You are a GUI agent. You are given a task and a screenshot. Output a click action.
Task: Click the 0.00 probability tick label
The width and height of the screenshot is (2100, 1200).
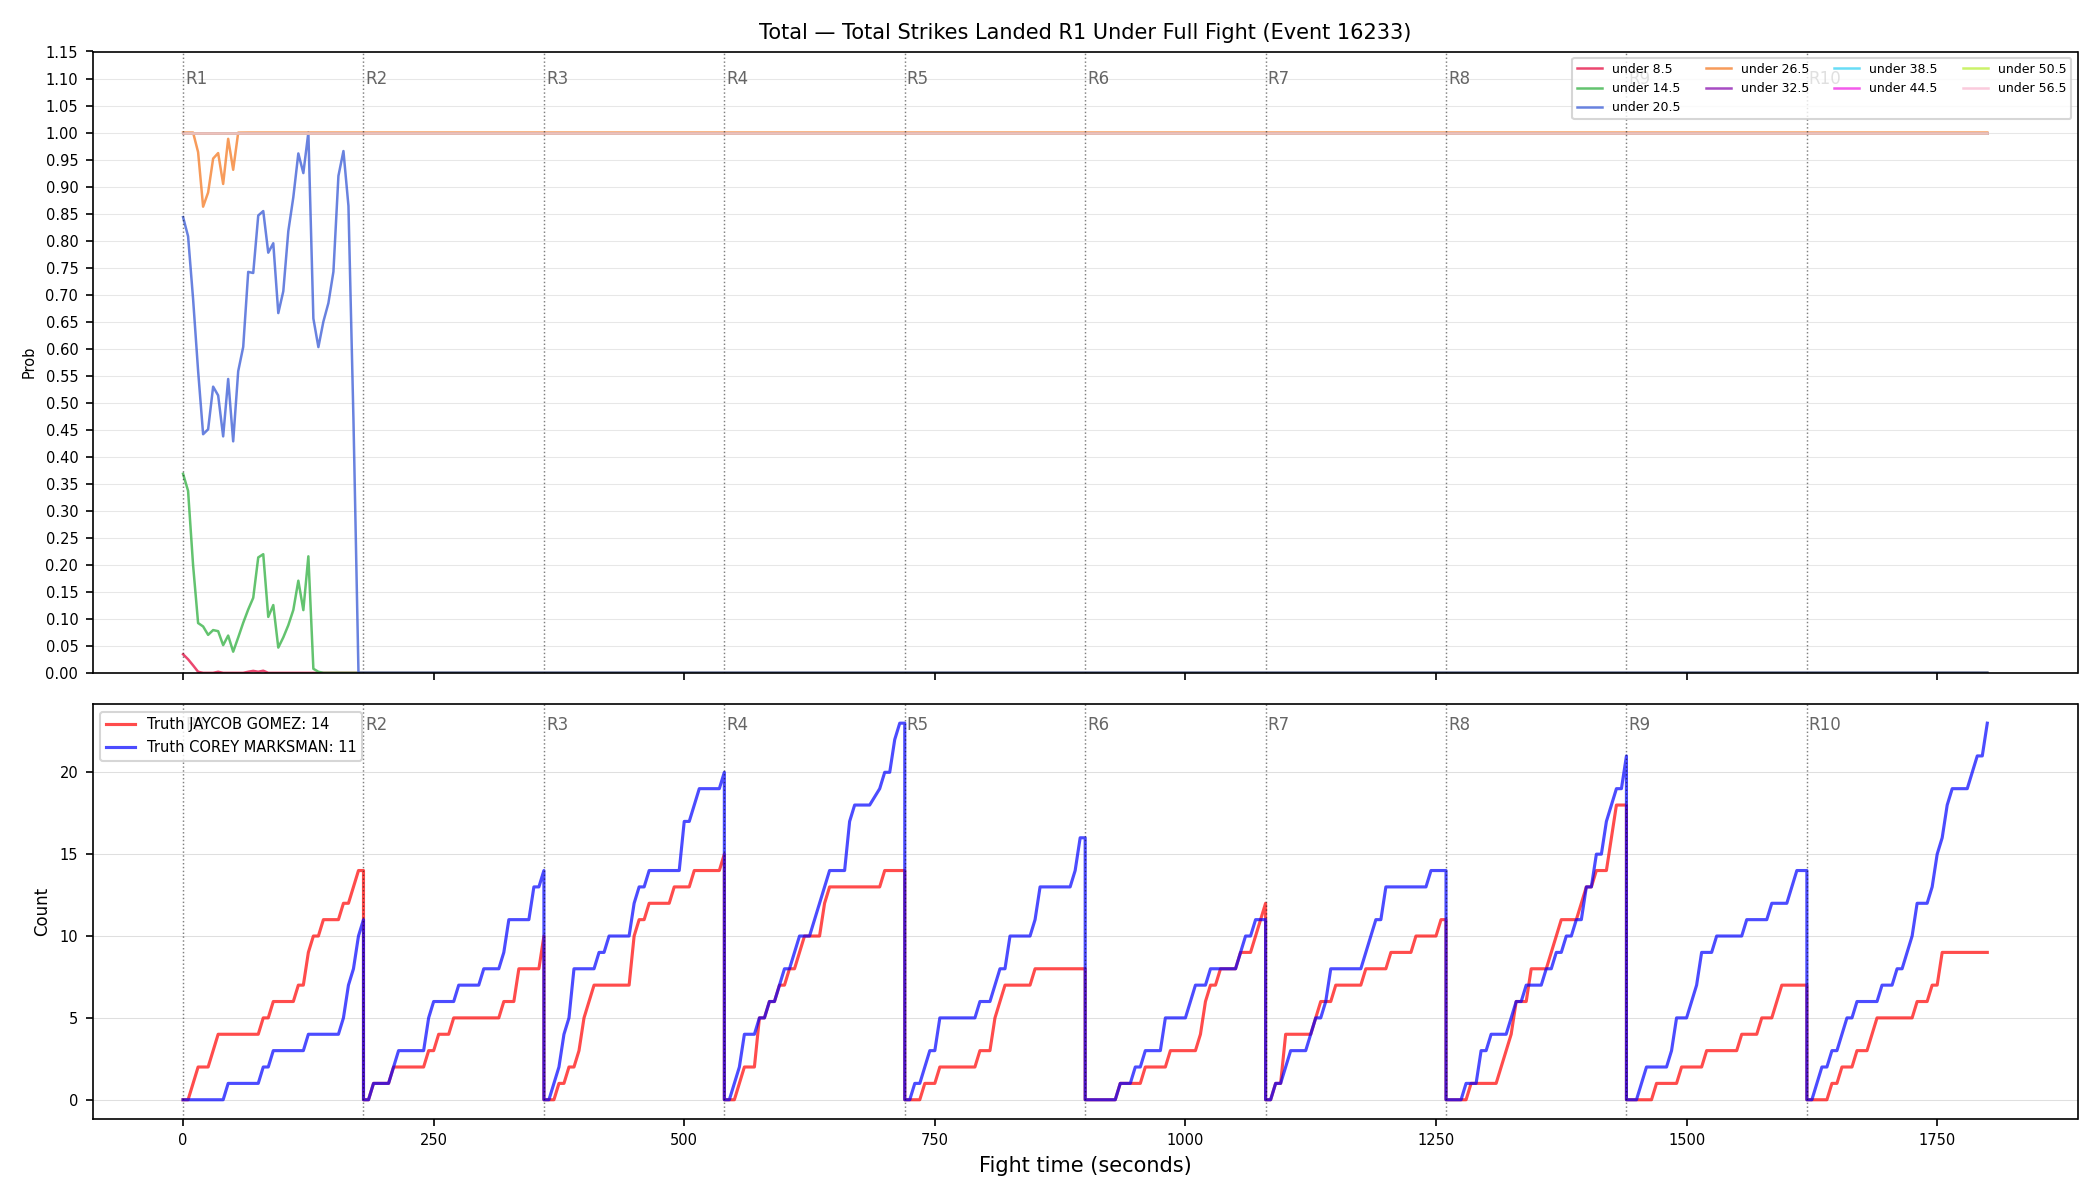[62, 673]
